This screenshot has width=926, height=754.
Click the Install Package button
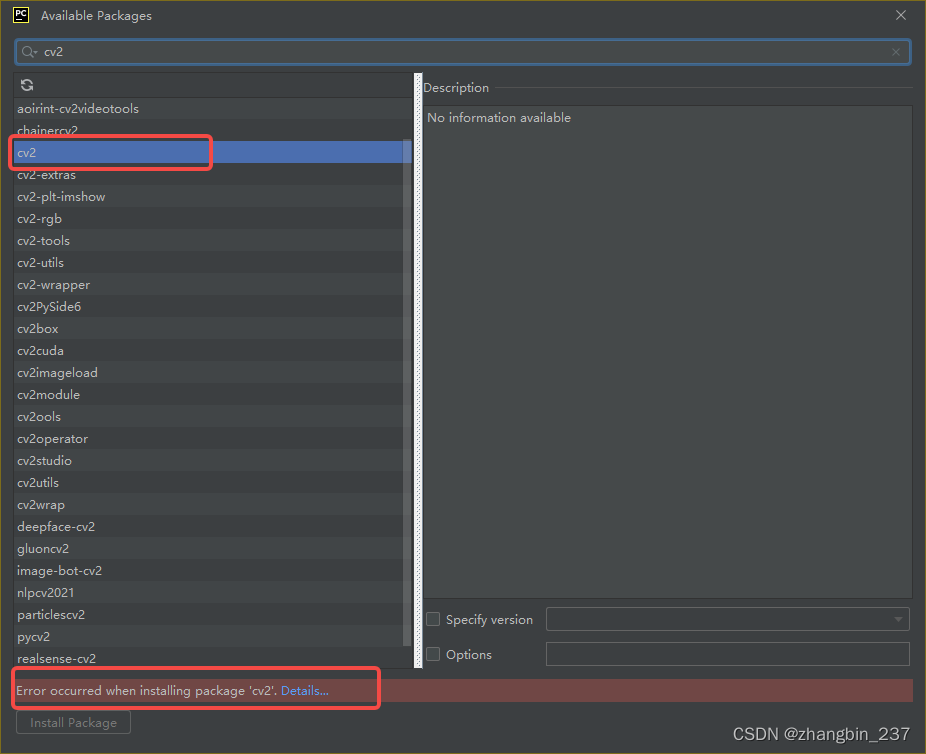click(73, 722)
